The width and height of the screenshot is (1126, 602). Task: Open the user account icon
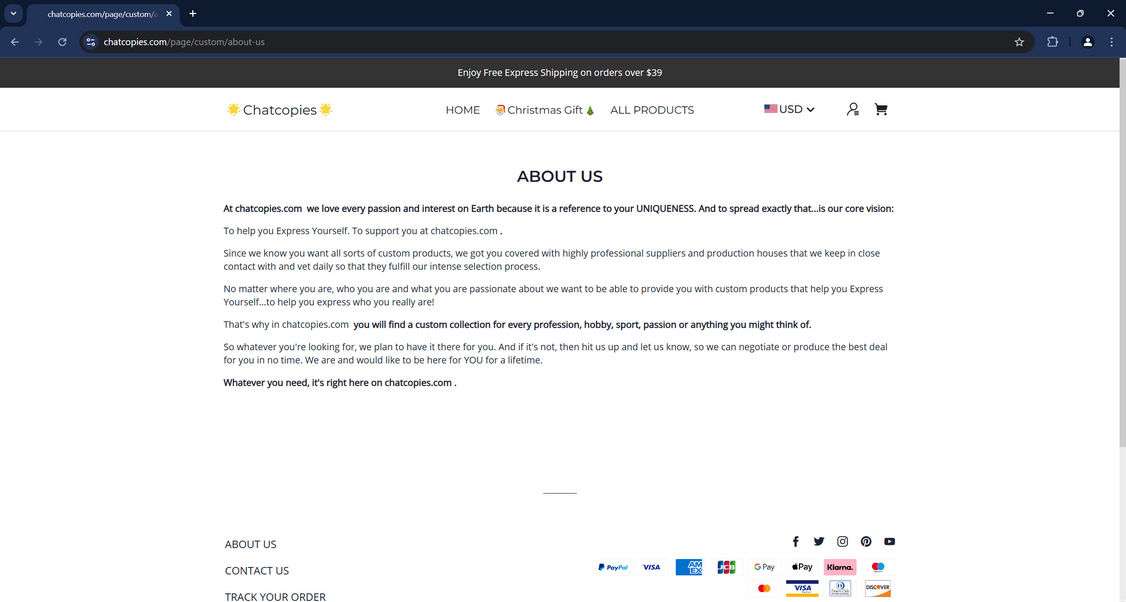pos(852,109)
